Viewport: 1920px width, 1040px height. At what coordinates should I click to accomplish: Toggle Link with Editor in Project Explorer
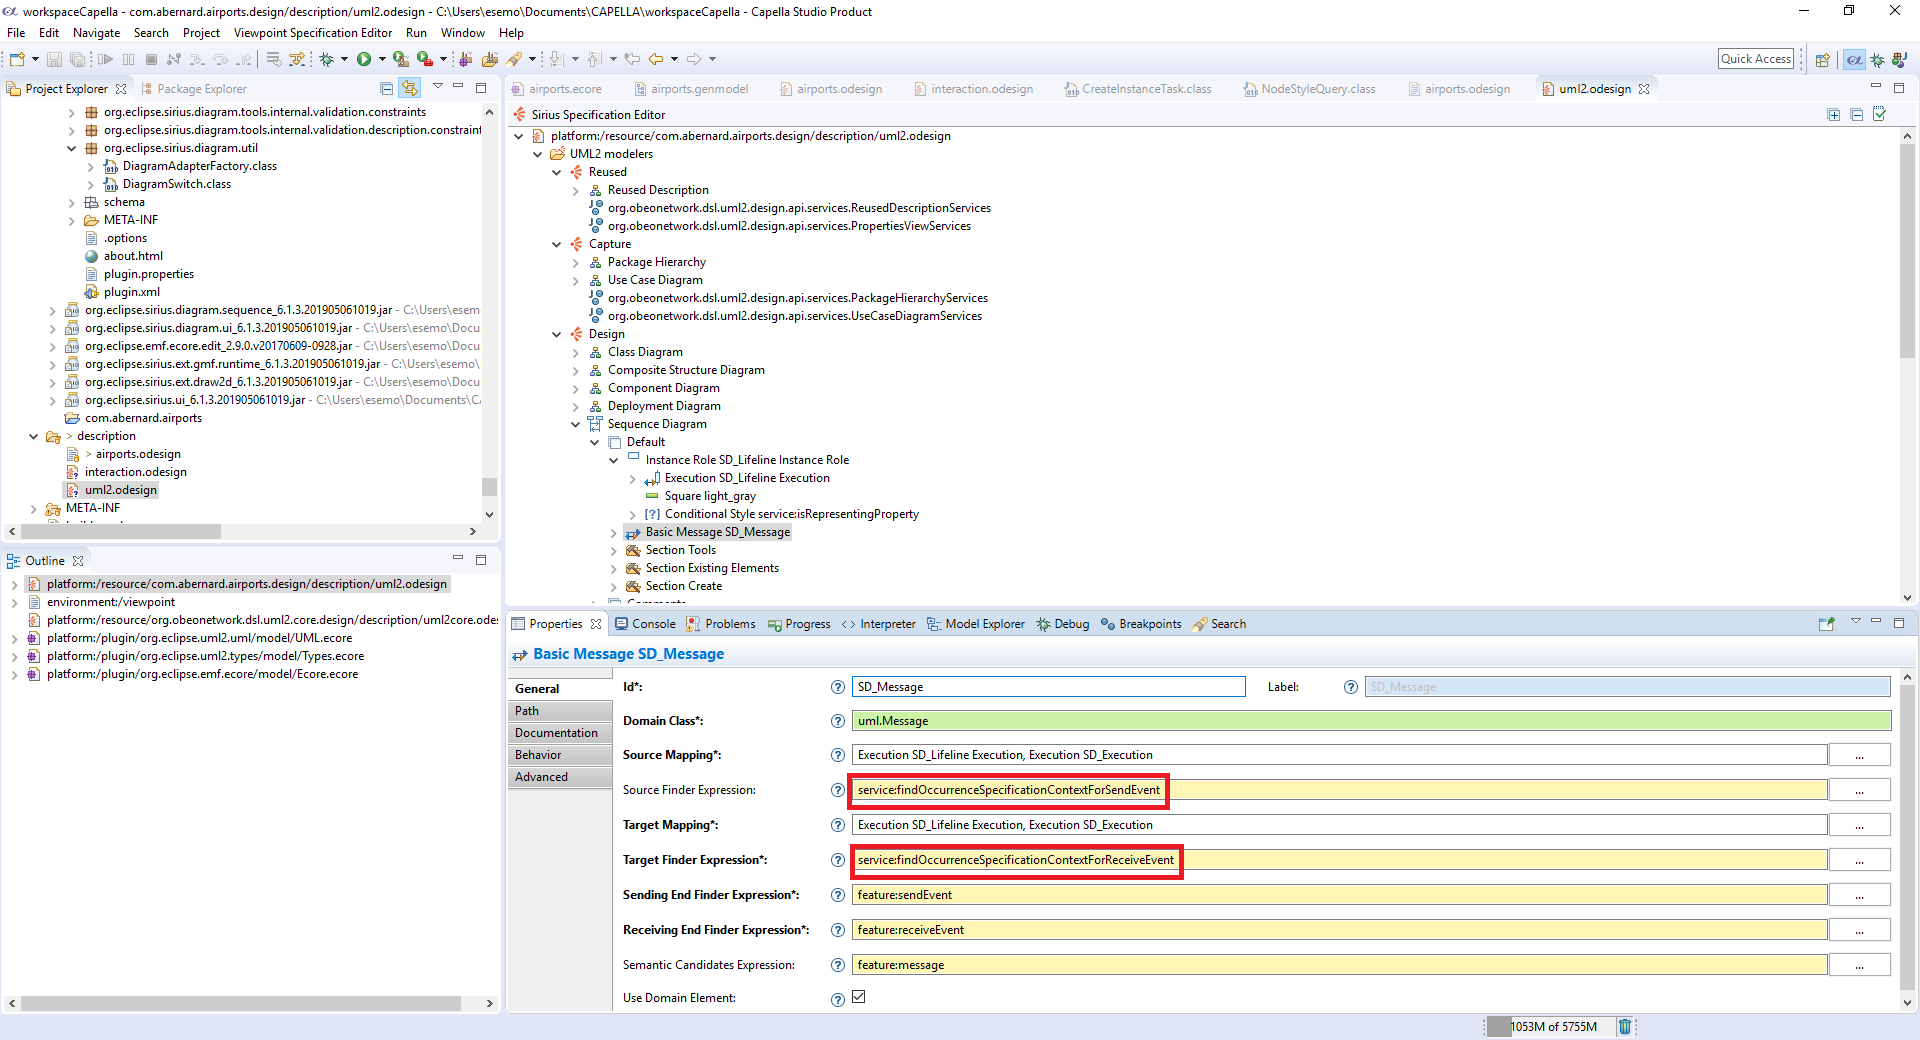click(409, 88)
